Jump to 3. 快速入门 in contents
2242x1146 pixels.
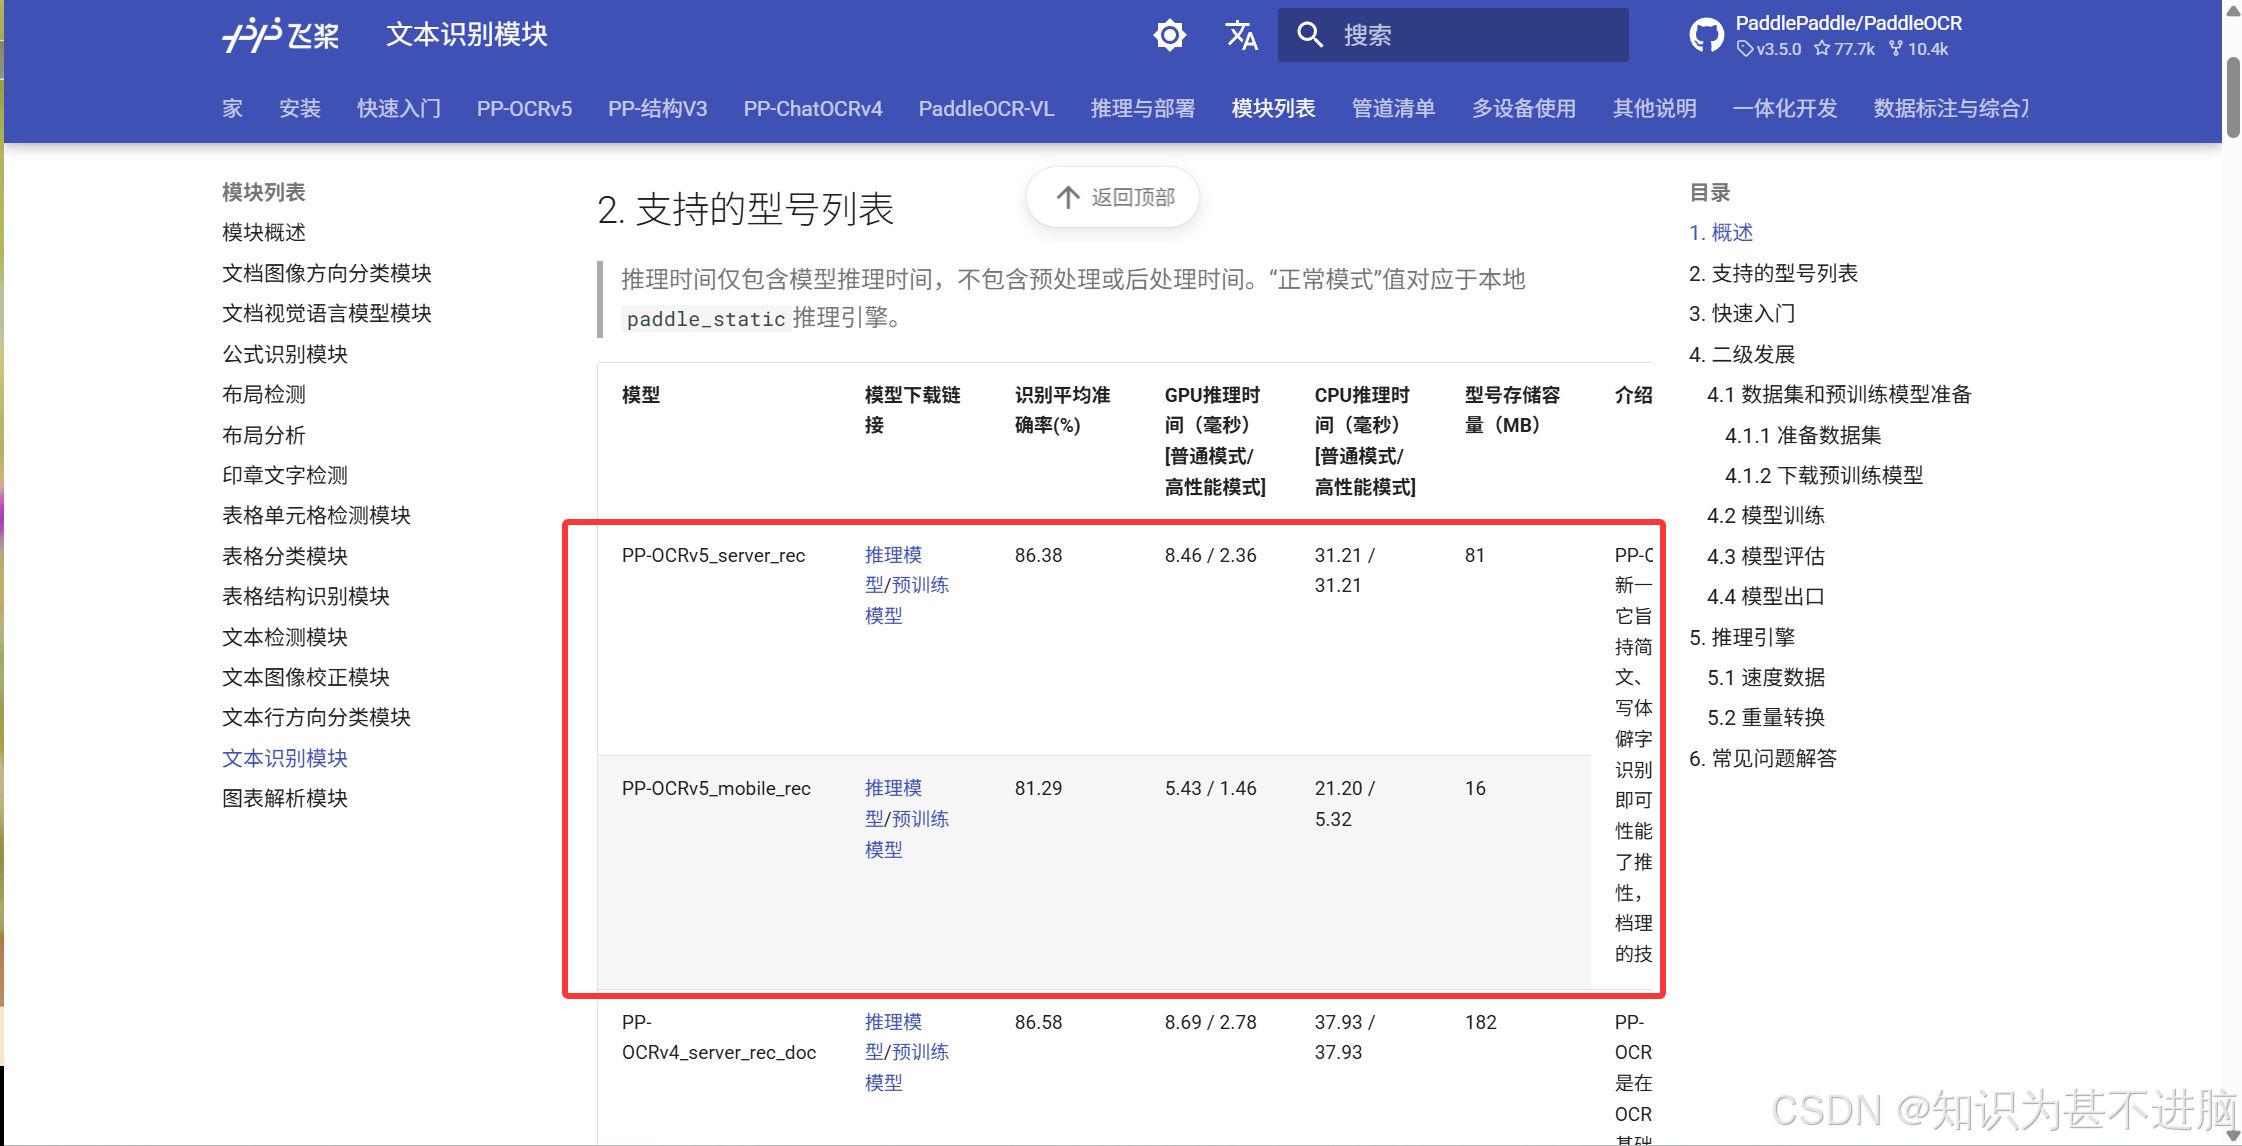tap(1742, 313)
